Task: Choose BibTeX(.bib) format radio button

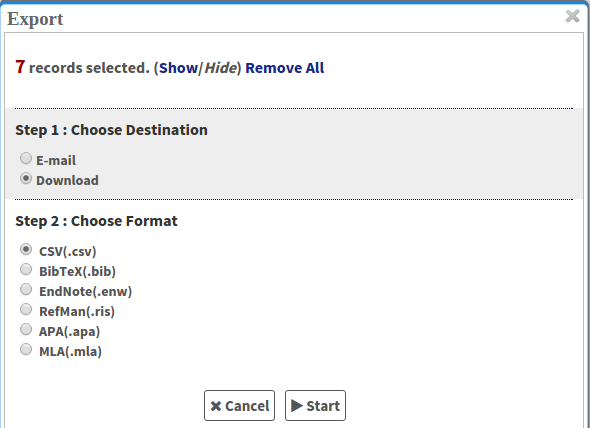Action: pyautogui.click(x=26, y=269)
